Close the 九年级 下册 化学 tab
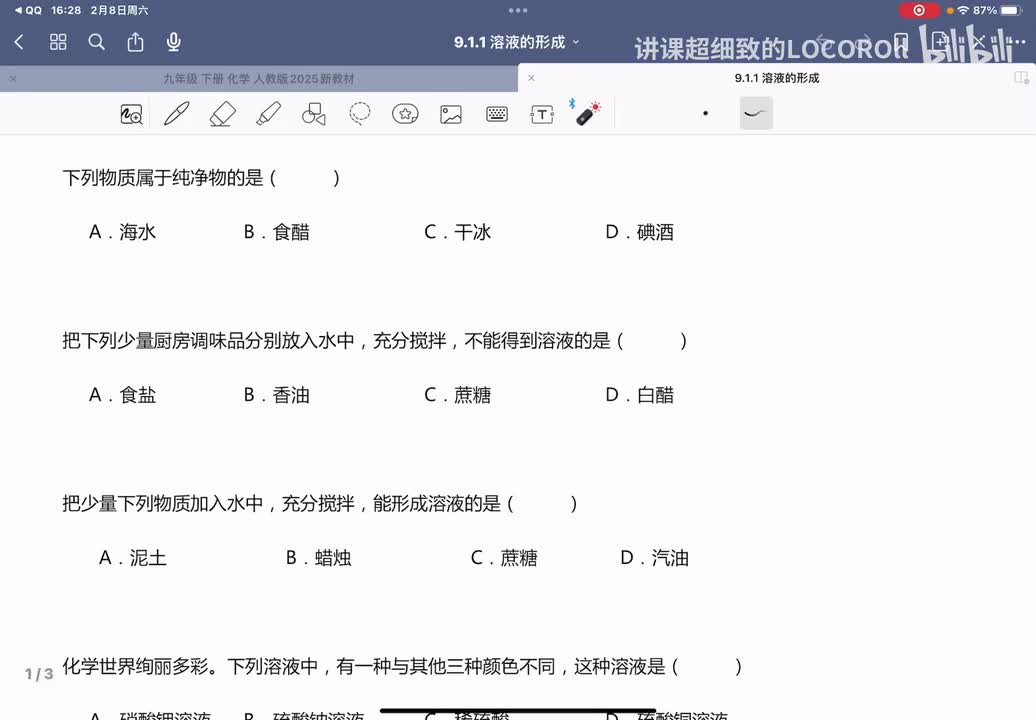This screenshot has width=1036, height=720. click(x=13, y=79)
